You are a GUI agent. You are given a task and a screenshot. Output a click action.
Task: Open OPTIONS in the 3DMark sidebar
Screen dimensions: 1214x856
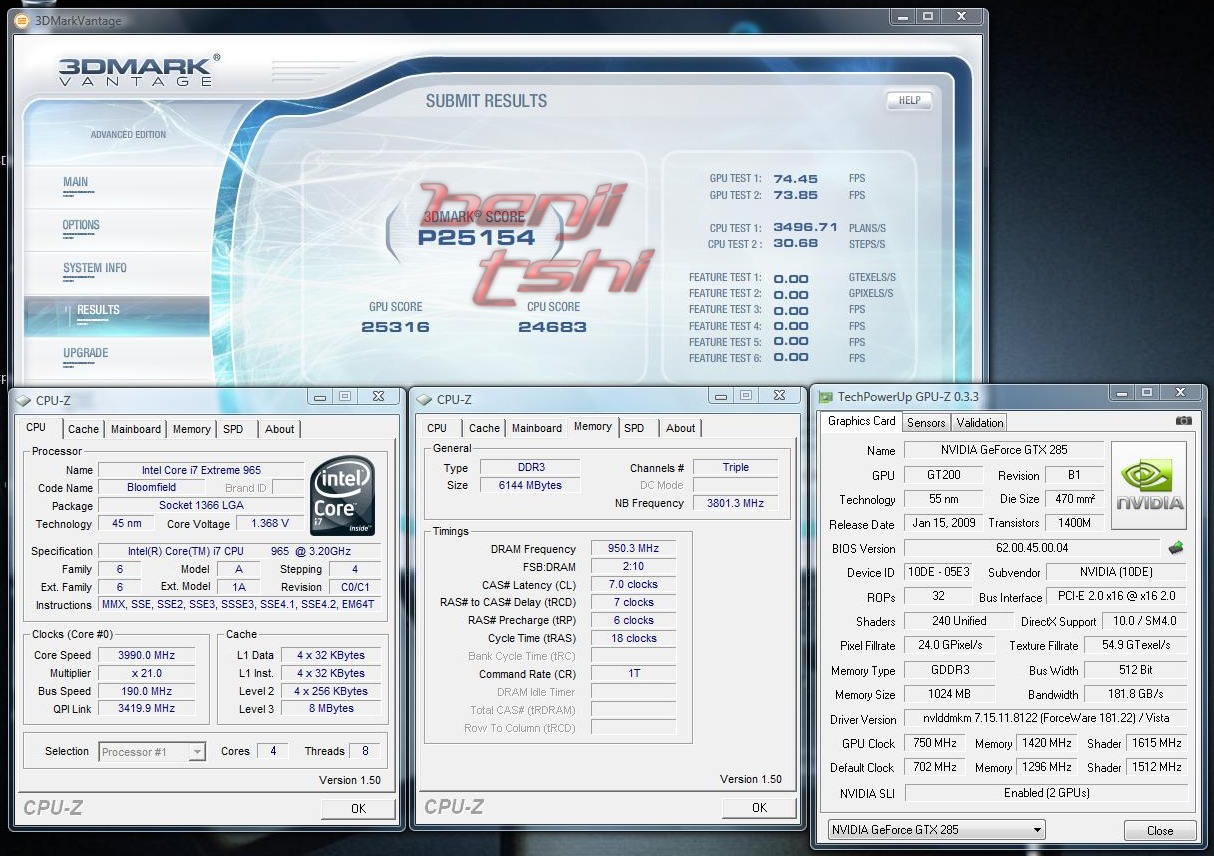pos(81,225)
